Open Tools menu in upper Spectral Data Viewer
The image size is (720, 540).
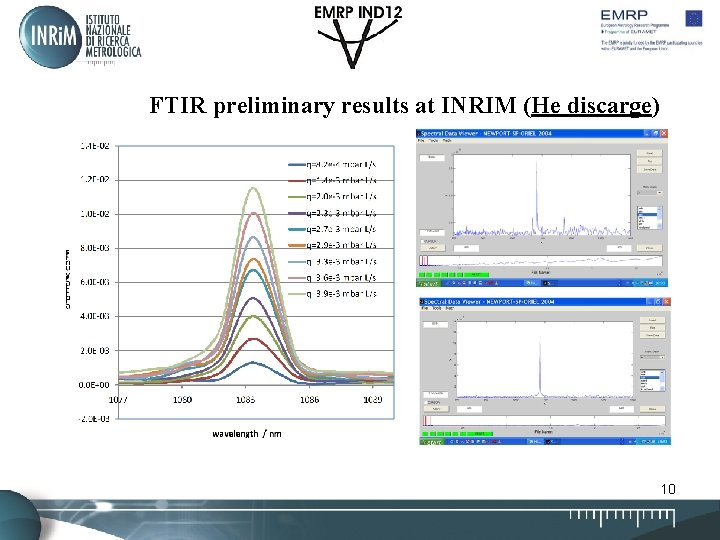point(433,141)
